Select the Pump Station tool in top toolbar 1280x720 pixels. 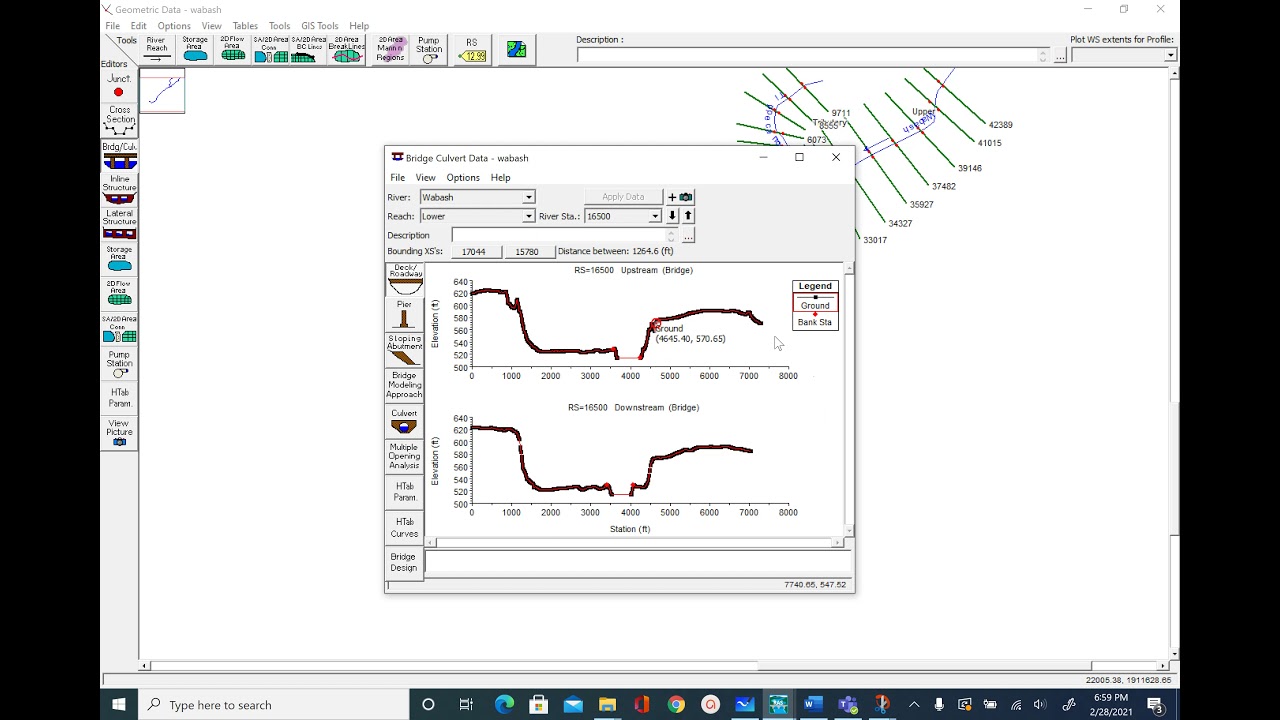click(429, 49)
